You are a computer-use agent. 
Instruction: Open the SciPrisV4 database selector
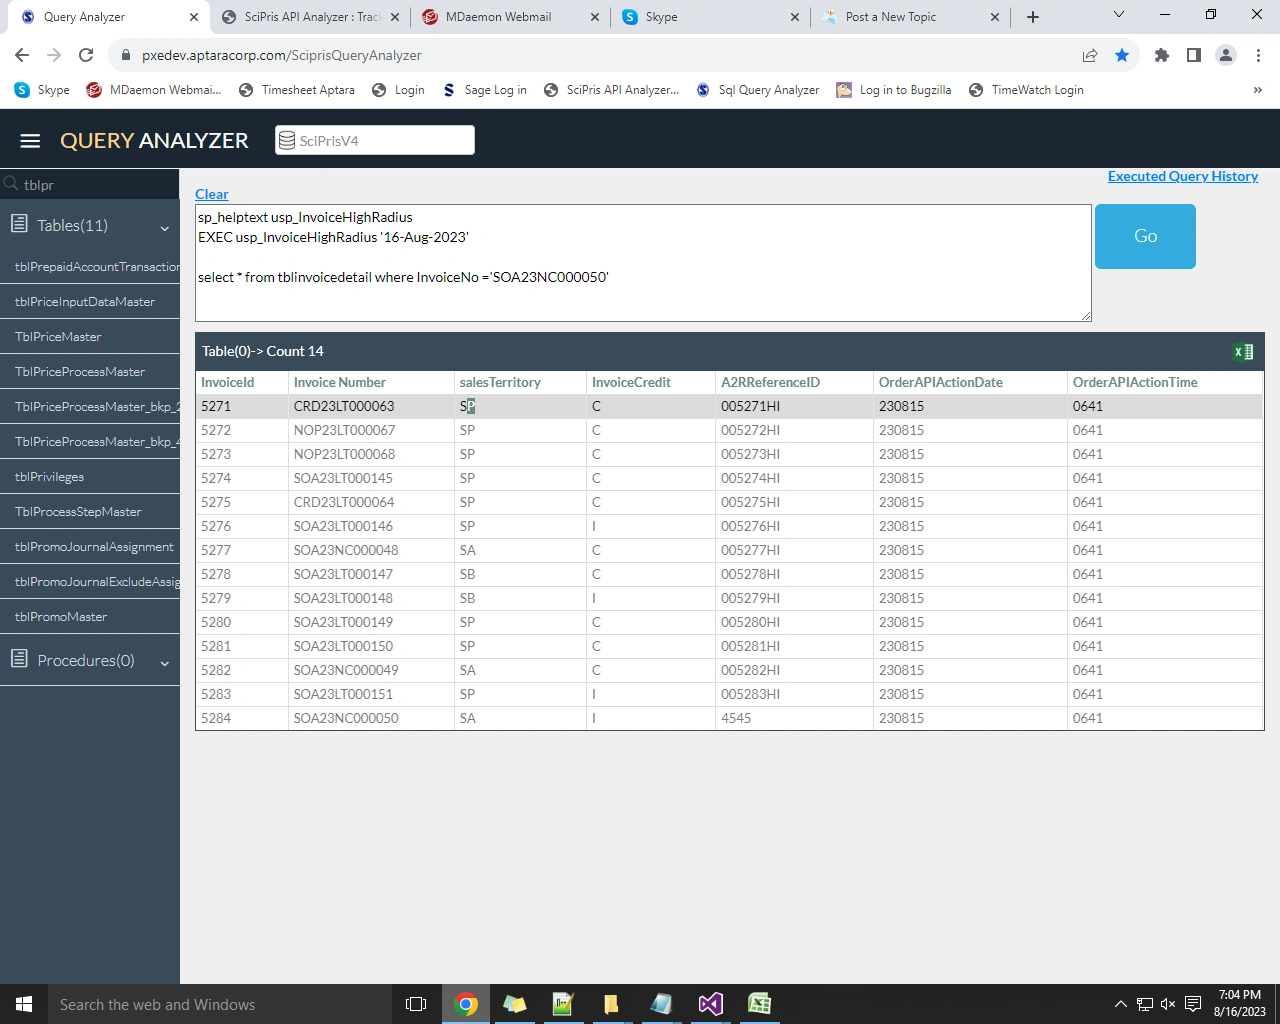[375, 140]
